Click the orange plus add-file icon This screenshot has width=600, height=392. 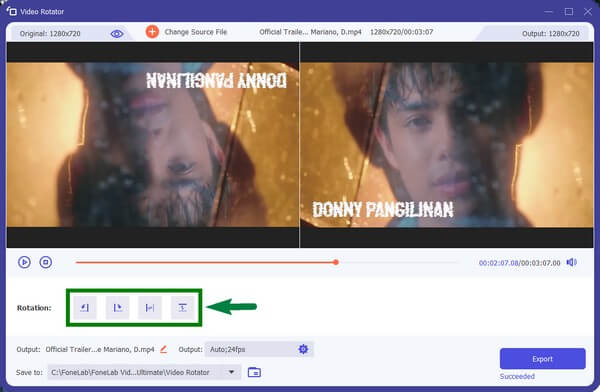[152, 32]
